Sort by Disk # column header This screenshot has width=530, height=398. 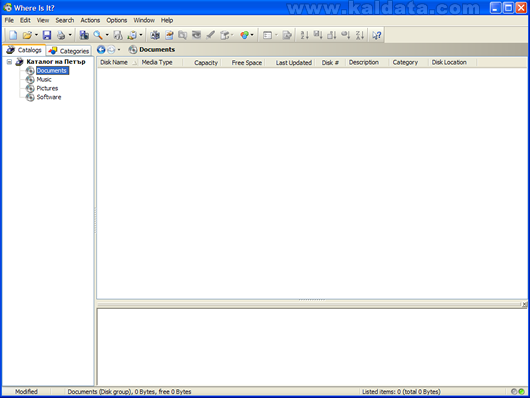[x=330, y=63]
